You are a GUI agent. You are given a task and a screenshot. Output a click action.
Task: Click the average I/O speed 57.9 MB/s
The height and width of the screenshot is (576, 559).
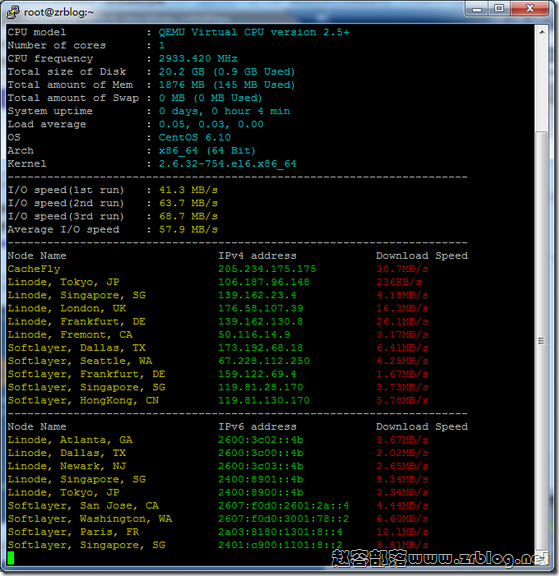(x=188, y=230)
